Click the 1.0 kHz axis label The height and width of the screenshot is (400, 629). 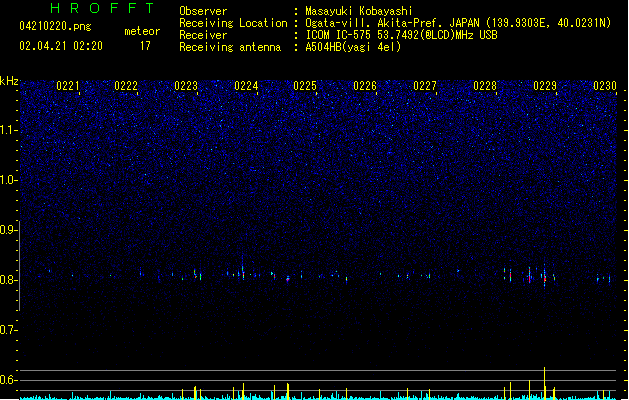[x=8, y=180]
